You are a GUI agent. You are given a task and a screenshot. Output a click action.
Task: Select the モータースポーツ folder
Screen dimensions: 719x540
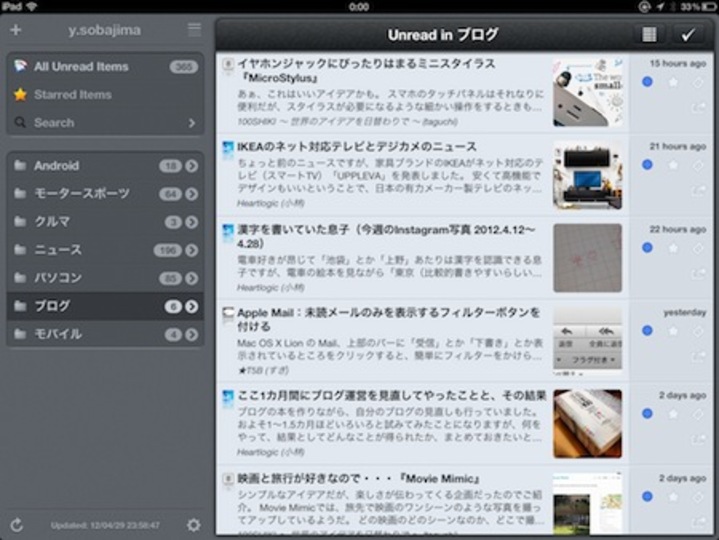point(105,194)
